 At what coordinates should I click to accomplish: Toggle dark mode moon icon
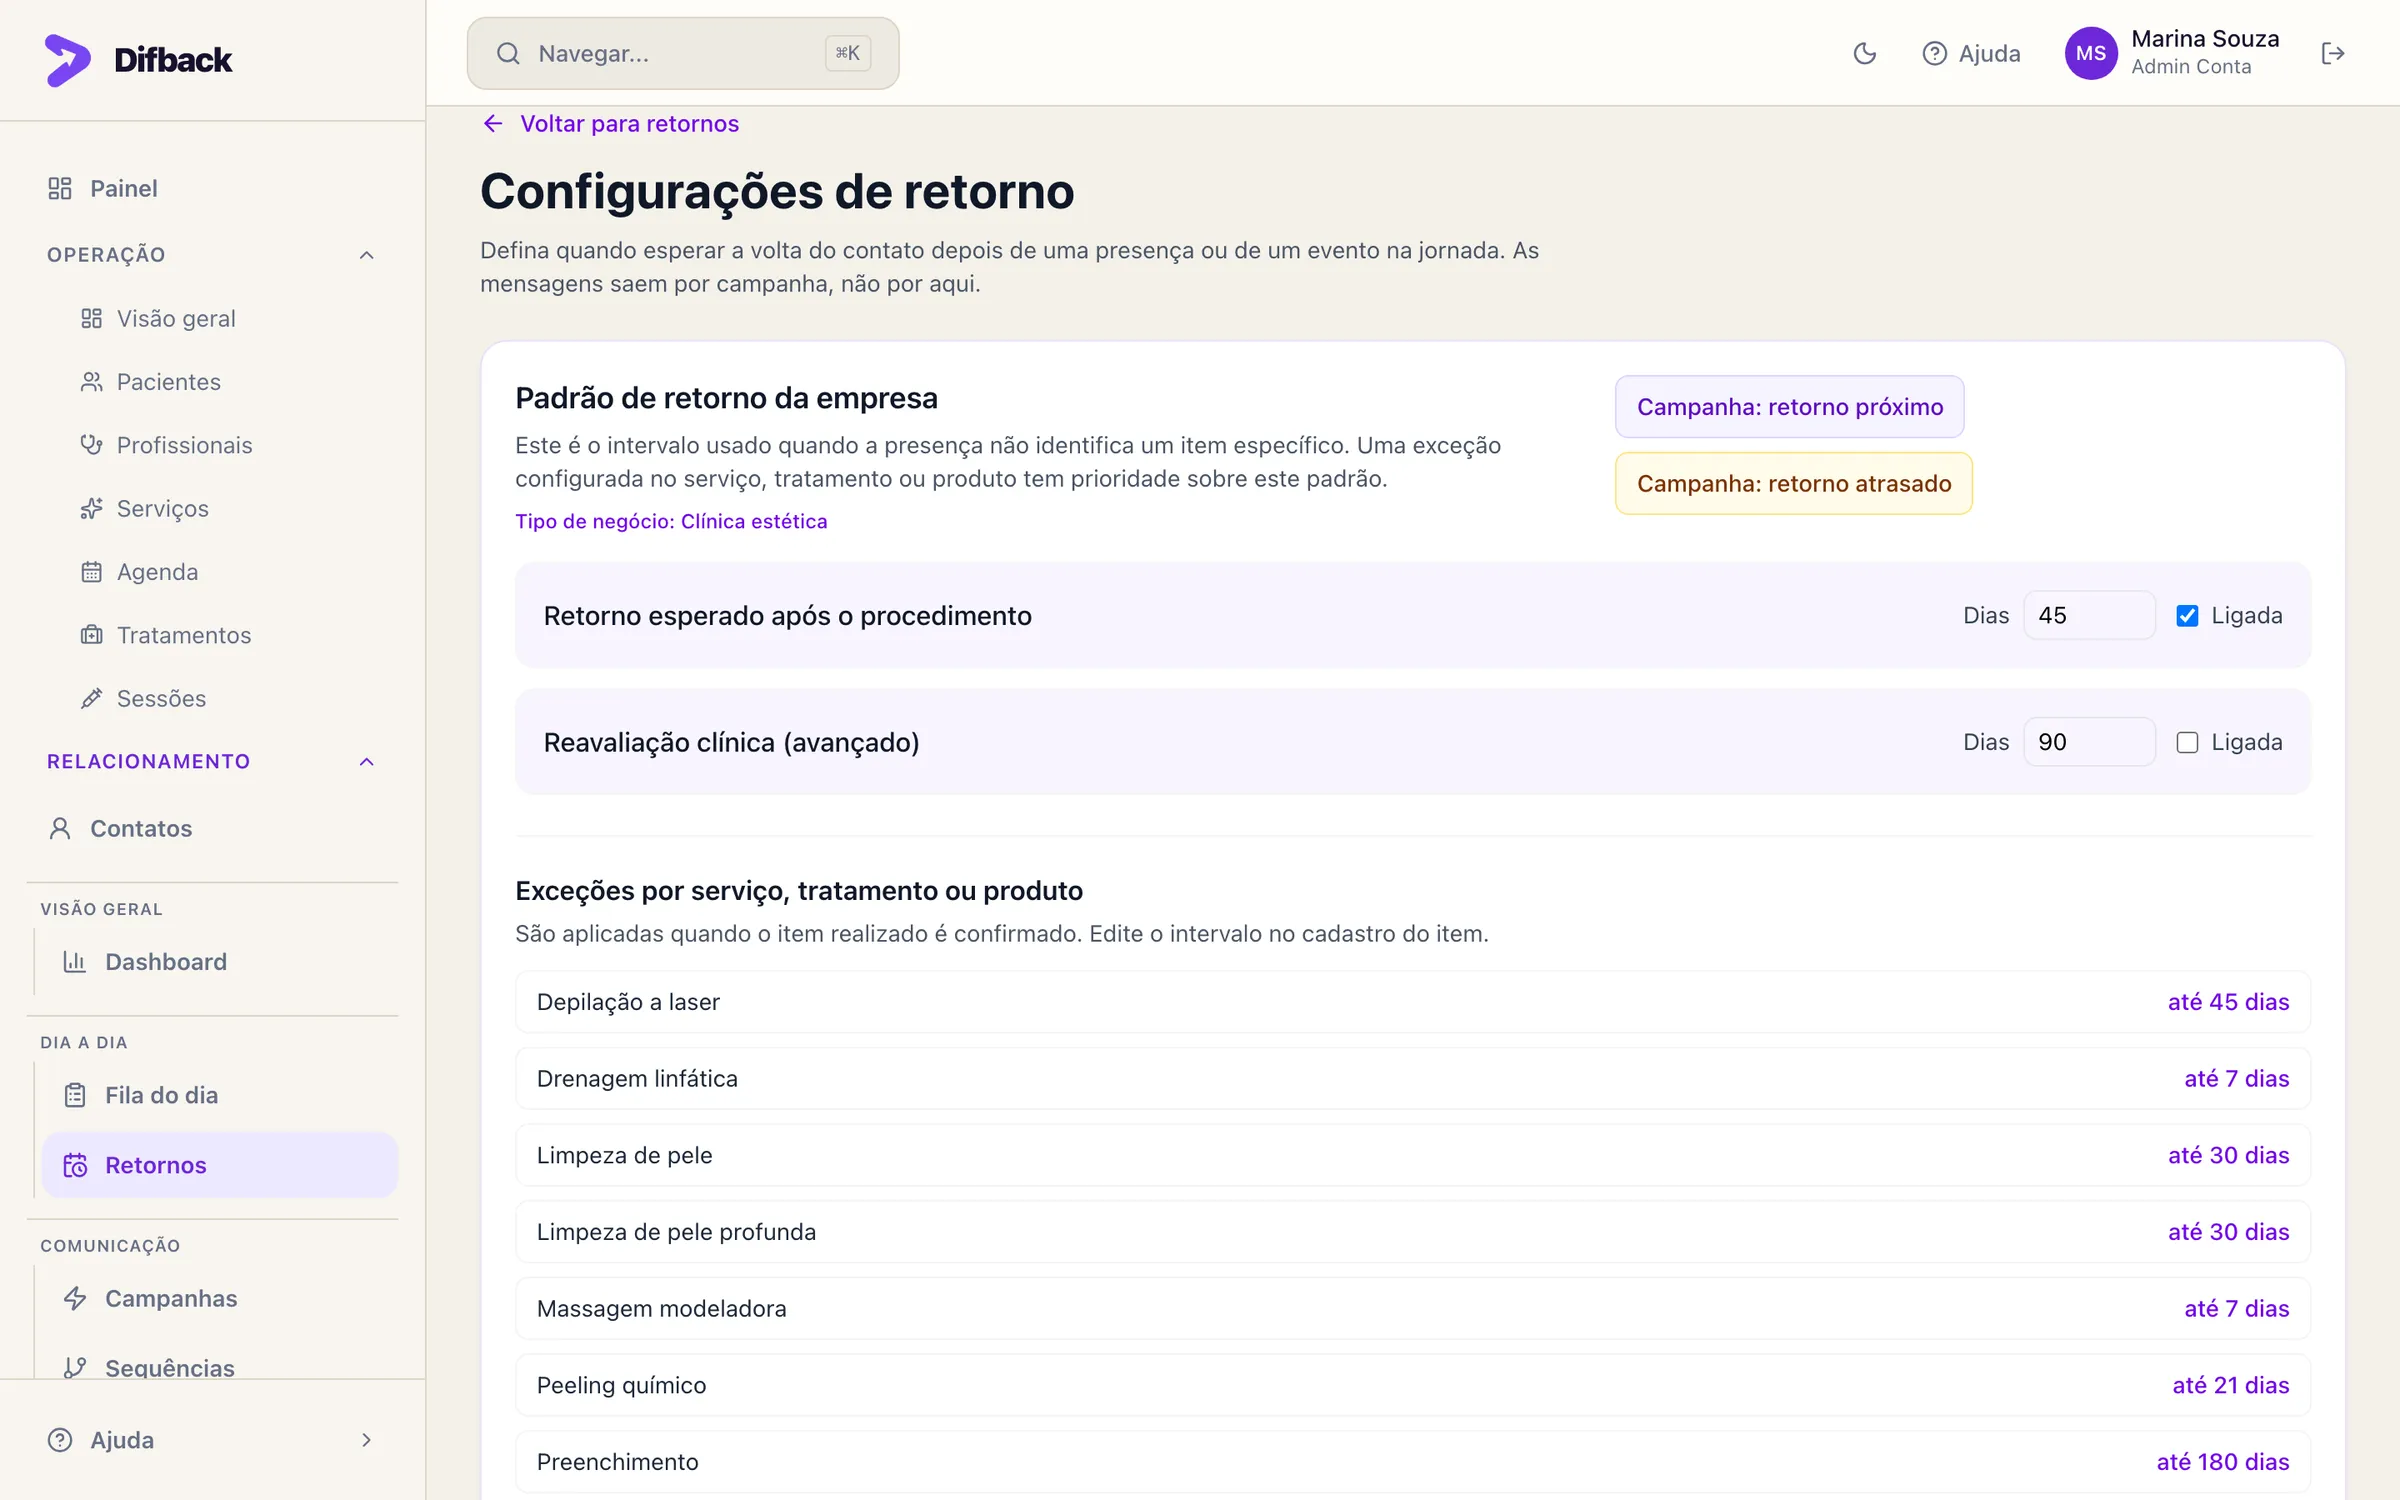(x=1865, y=53)
